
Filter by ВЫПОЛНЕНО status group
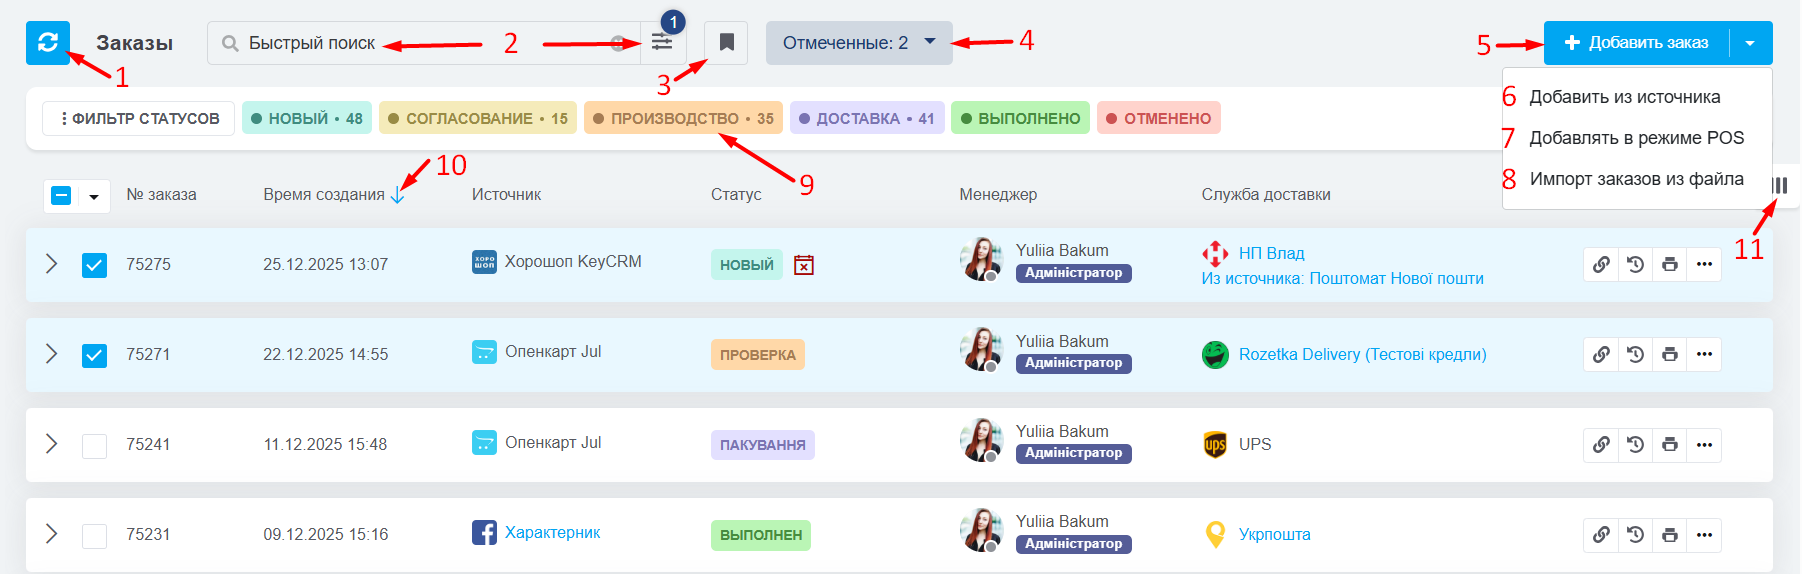click(1020, 118)
